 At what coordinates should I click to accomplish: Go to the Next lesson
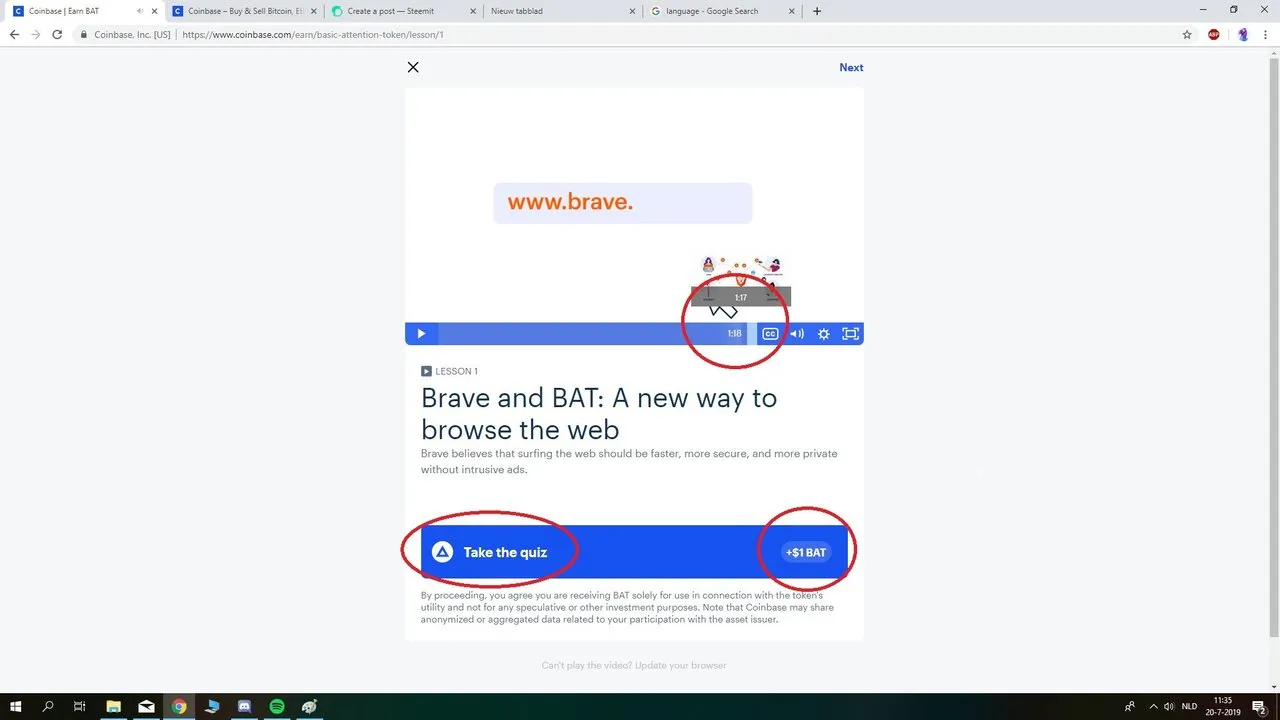(x=851, y=67)
